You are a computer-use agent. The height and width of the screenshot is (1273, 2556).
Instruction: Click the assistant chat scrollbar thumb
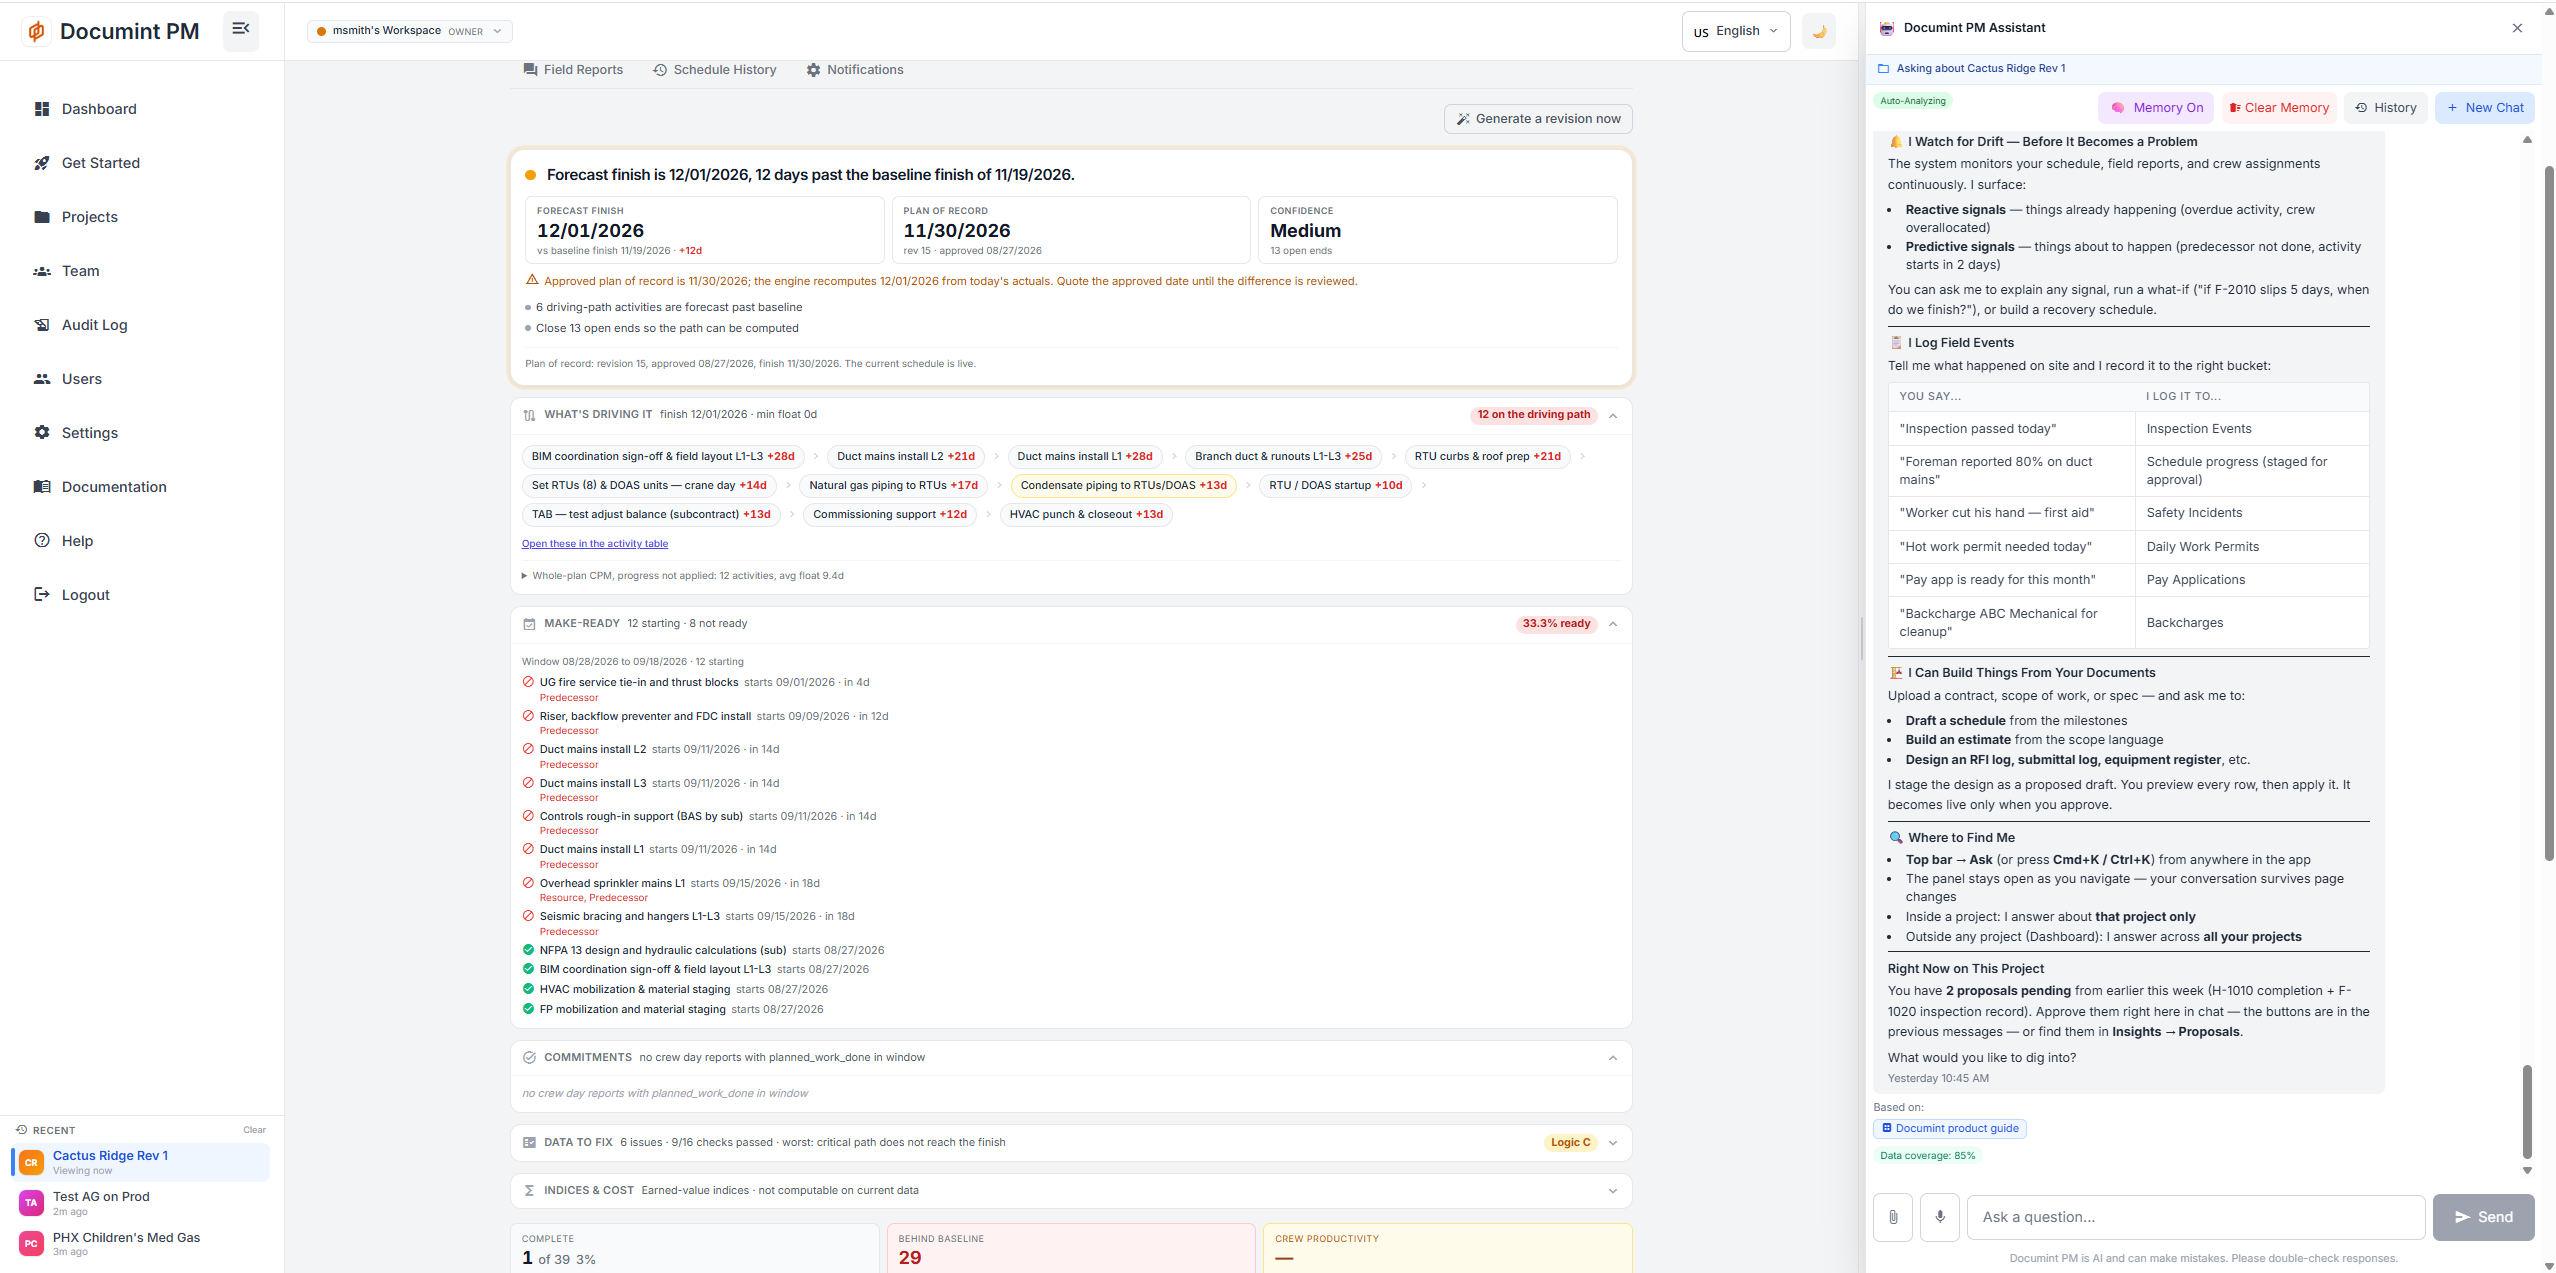click(x=2527, y=1110)
